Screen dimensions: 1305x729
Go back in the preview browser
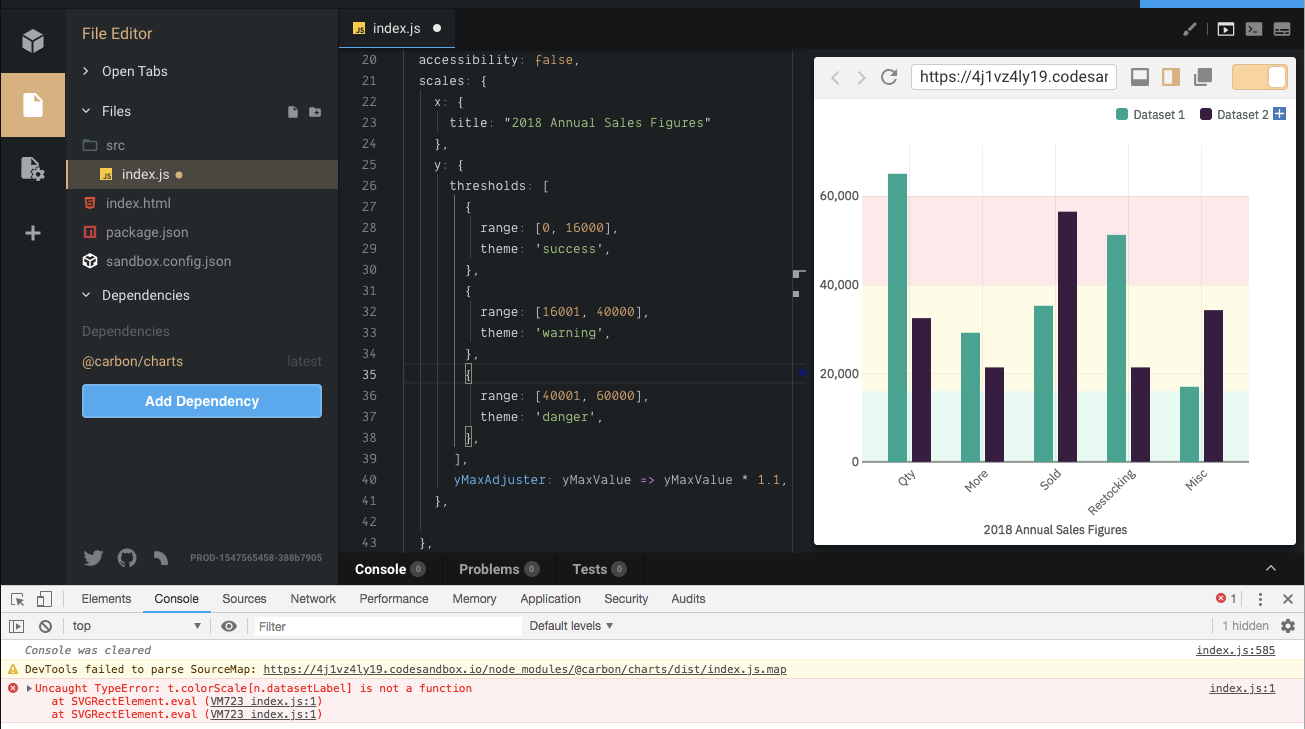point(836,77)
